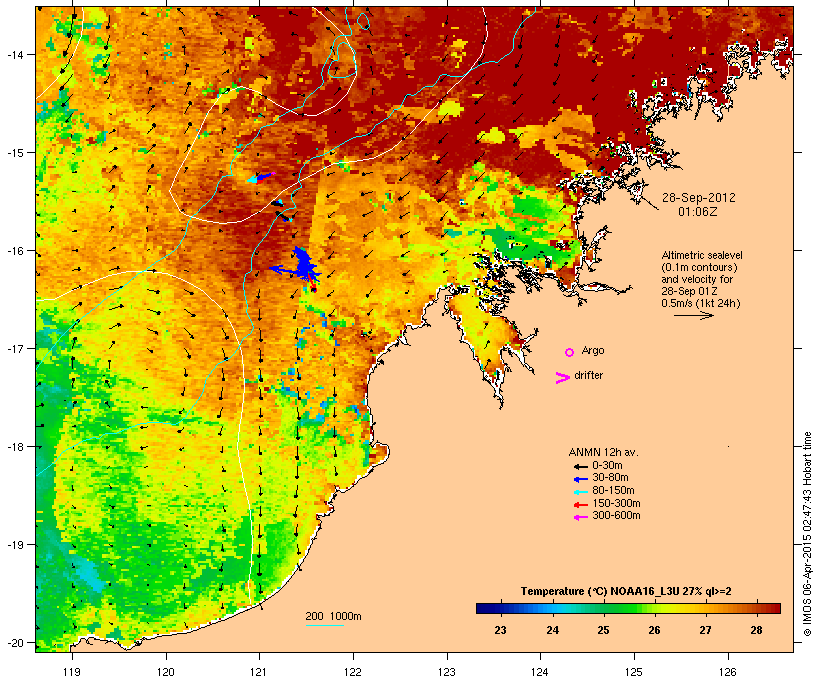Click the red 150-300m arrow icon
Viewport: 820px width, 680px height.
click(x=580, y=505)
